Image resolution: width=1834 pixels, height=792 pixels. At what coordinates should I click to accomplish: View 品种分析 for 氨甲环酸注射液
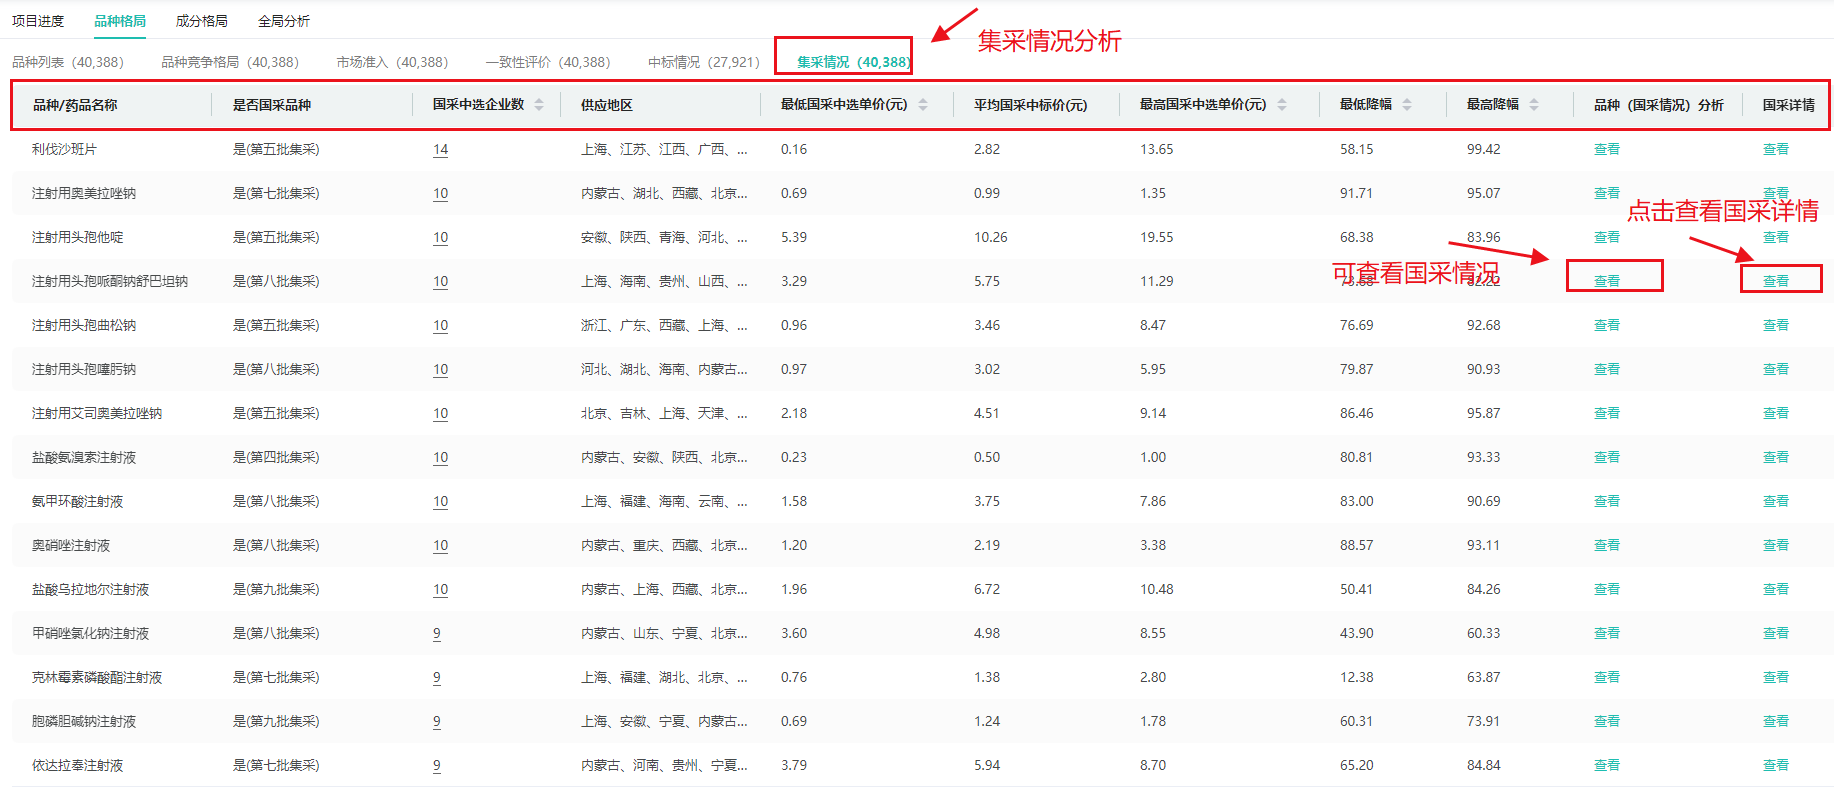pyautogui.click(x=1606, y=501)
